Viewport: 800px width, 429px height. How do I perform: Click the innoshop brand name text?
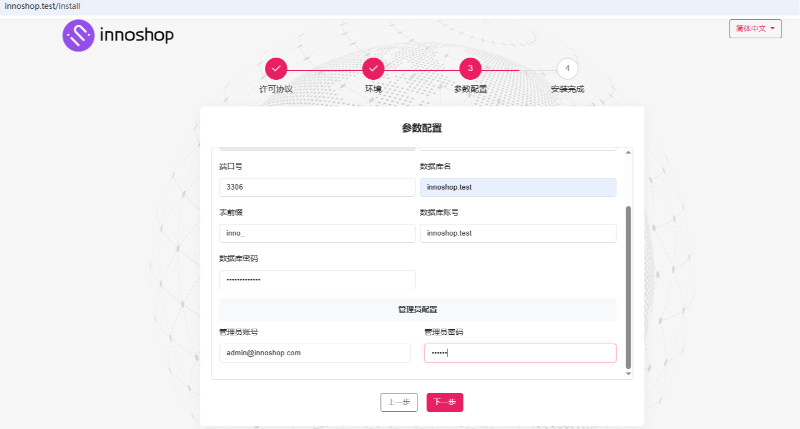[x=137, y=35]
